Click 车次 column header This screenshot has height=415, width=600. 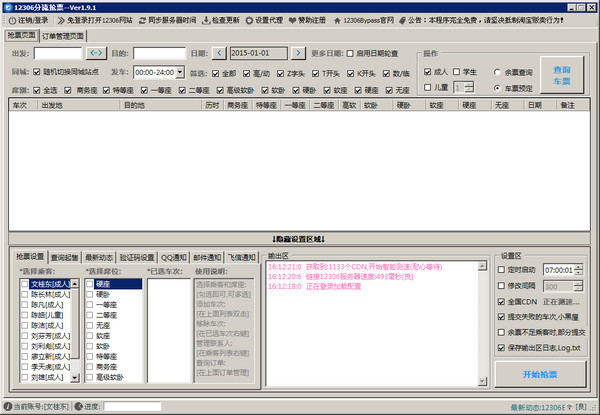click(x=23, y=105)
